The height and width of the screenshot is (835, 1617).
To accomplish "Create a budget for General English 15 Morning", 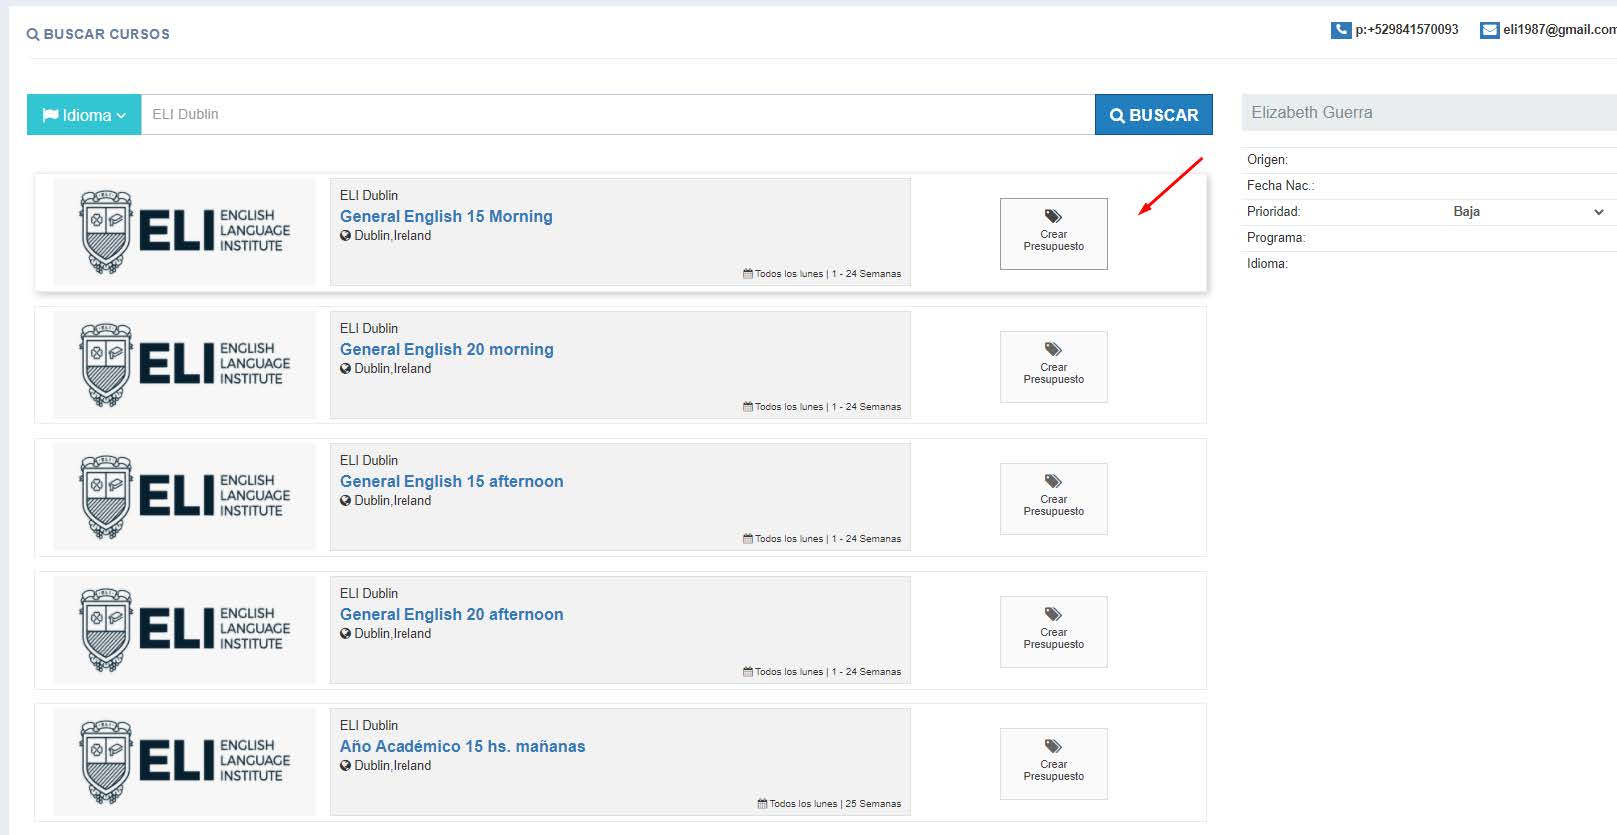I will 1053,233.
